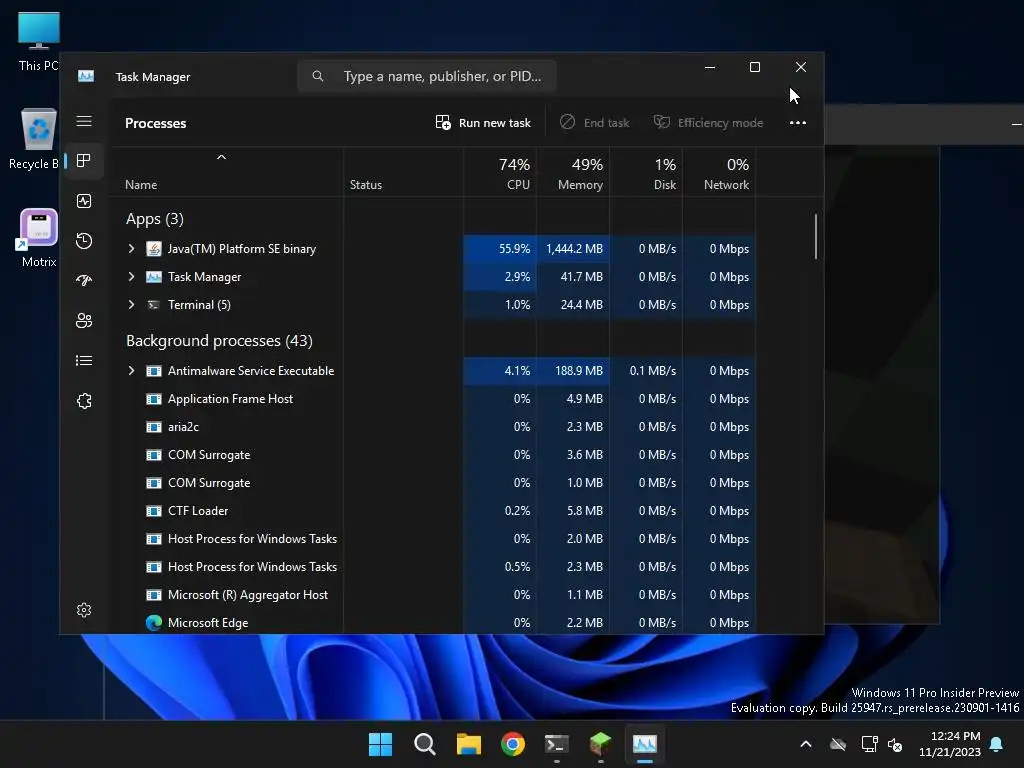Sort by Memory column header
The width and height of the screenshot is (1024, 768).
tap(573, 172)
